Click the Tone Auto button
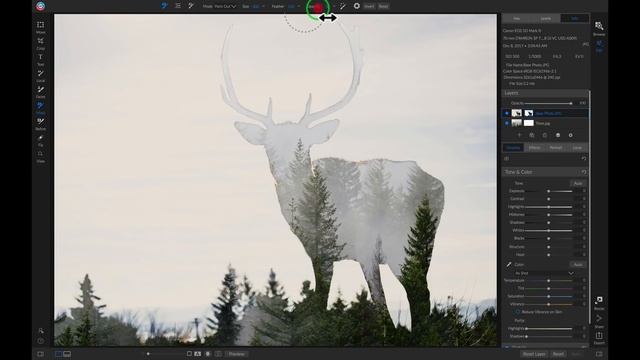 tap(578, 183)
